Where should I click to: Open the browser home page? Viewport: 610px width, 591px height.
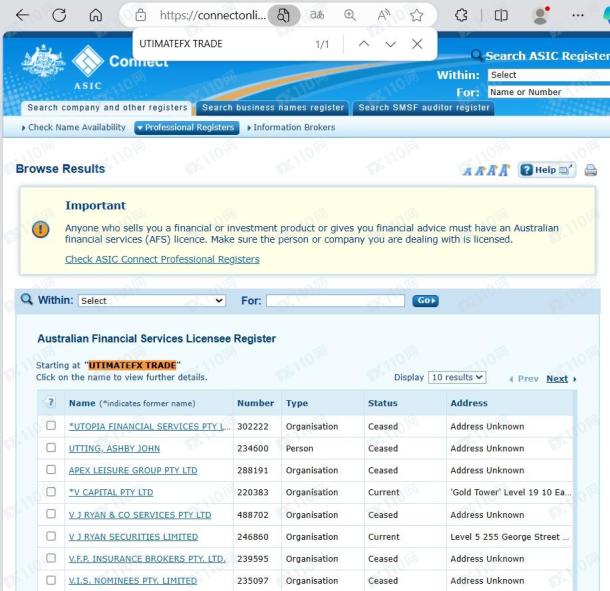click(96, 15)
